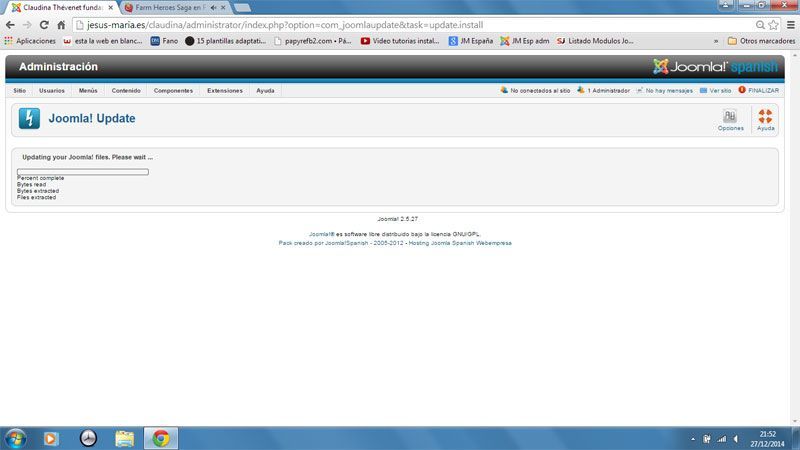Click the browser address bar URL
The image size is (800, 450).
pos(285,24)
